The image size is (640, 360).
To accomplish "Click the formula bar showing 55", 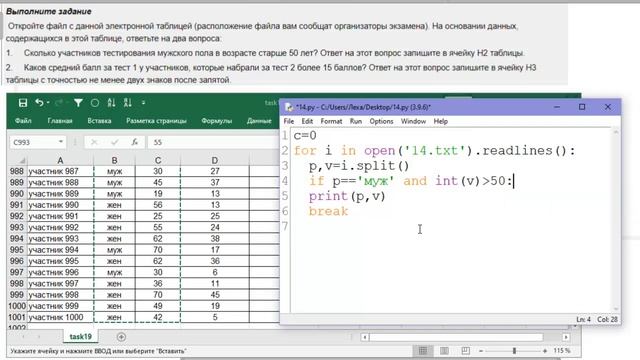I will [x=212, y=142].
